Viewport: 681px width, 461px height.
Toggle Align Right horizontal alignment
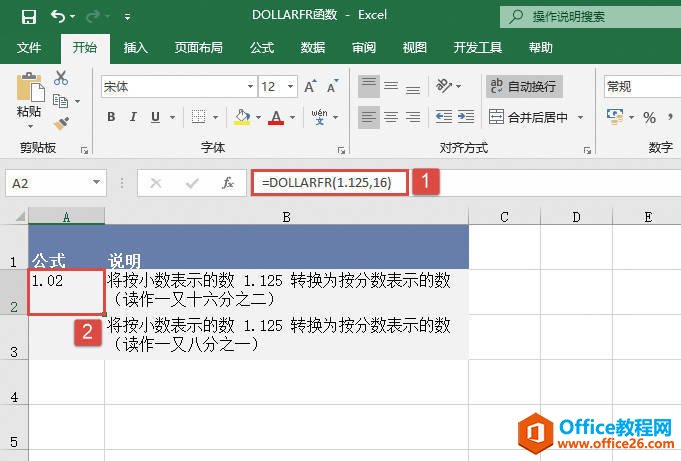coord(413,117)
